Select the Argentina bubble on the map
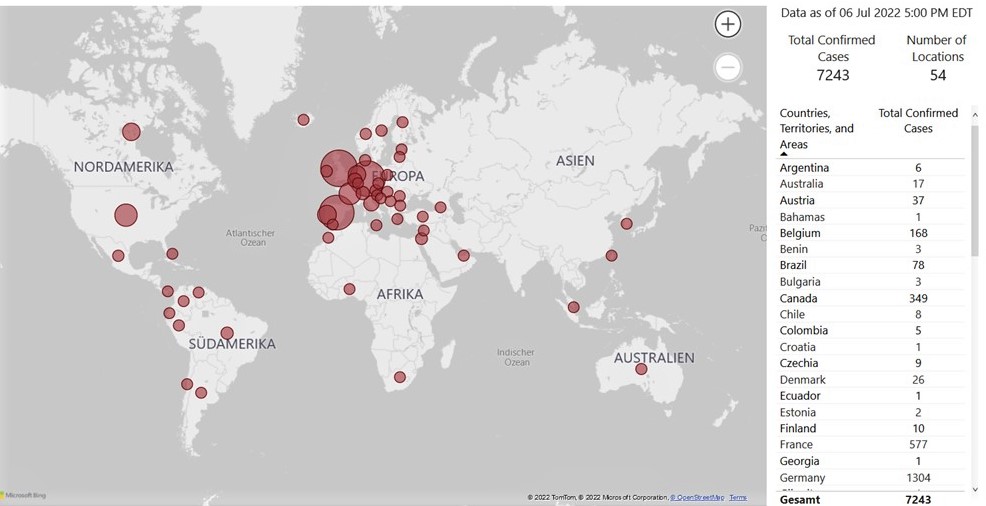986x506 pixels. [x=201, y=393]
